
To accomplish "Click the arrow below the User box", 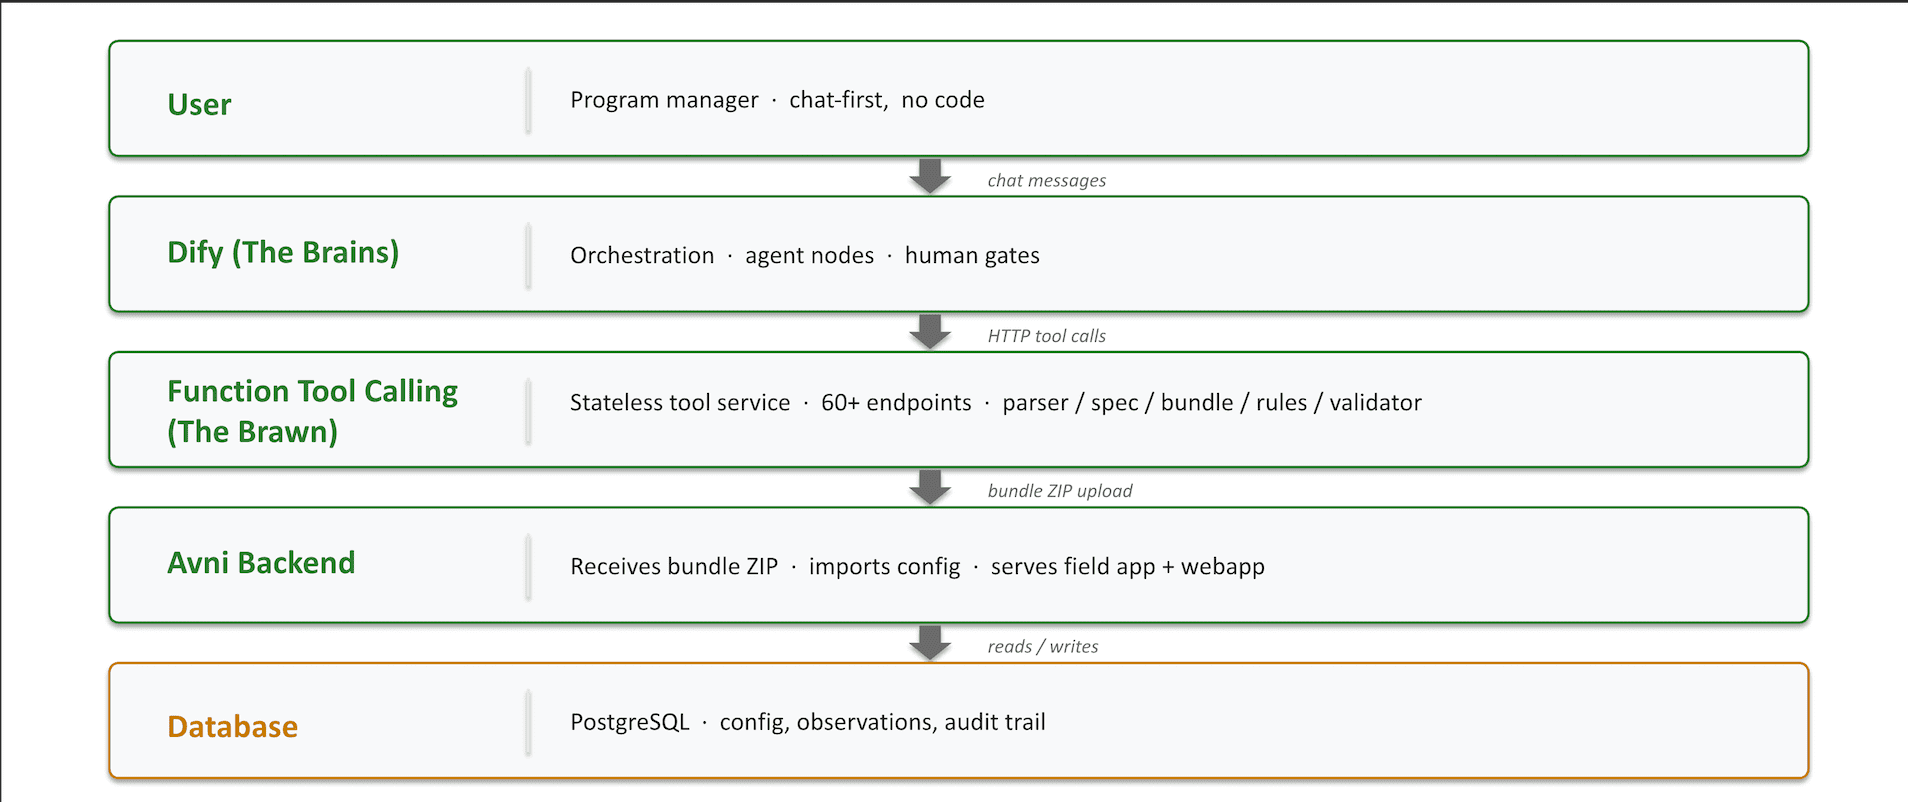I will tap(930, 176).
